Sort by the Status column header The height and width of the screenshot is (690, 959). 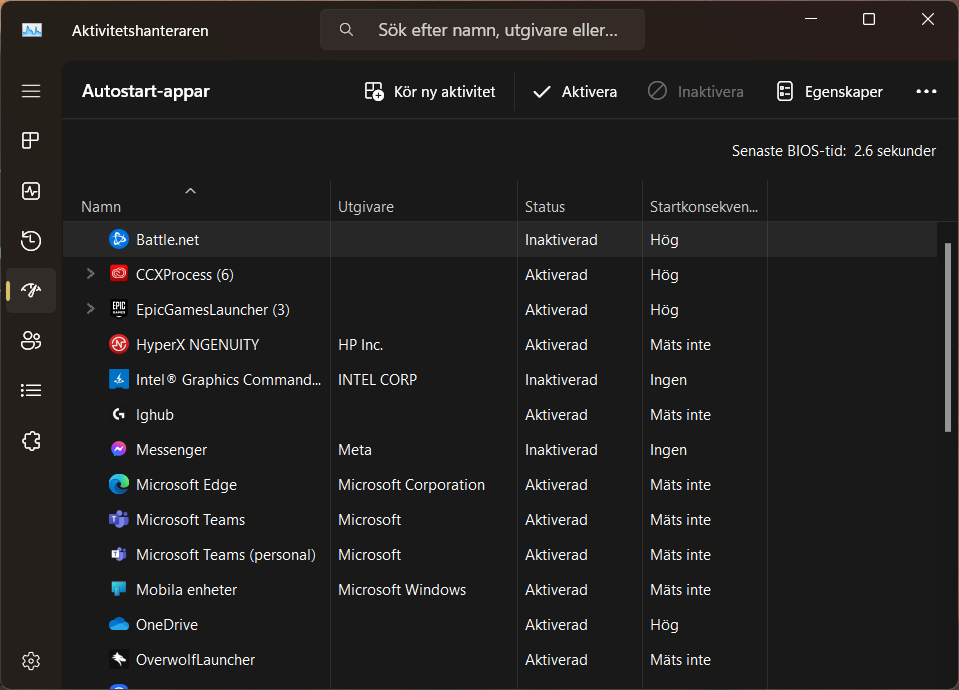click(x=545, y=207)
